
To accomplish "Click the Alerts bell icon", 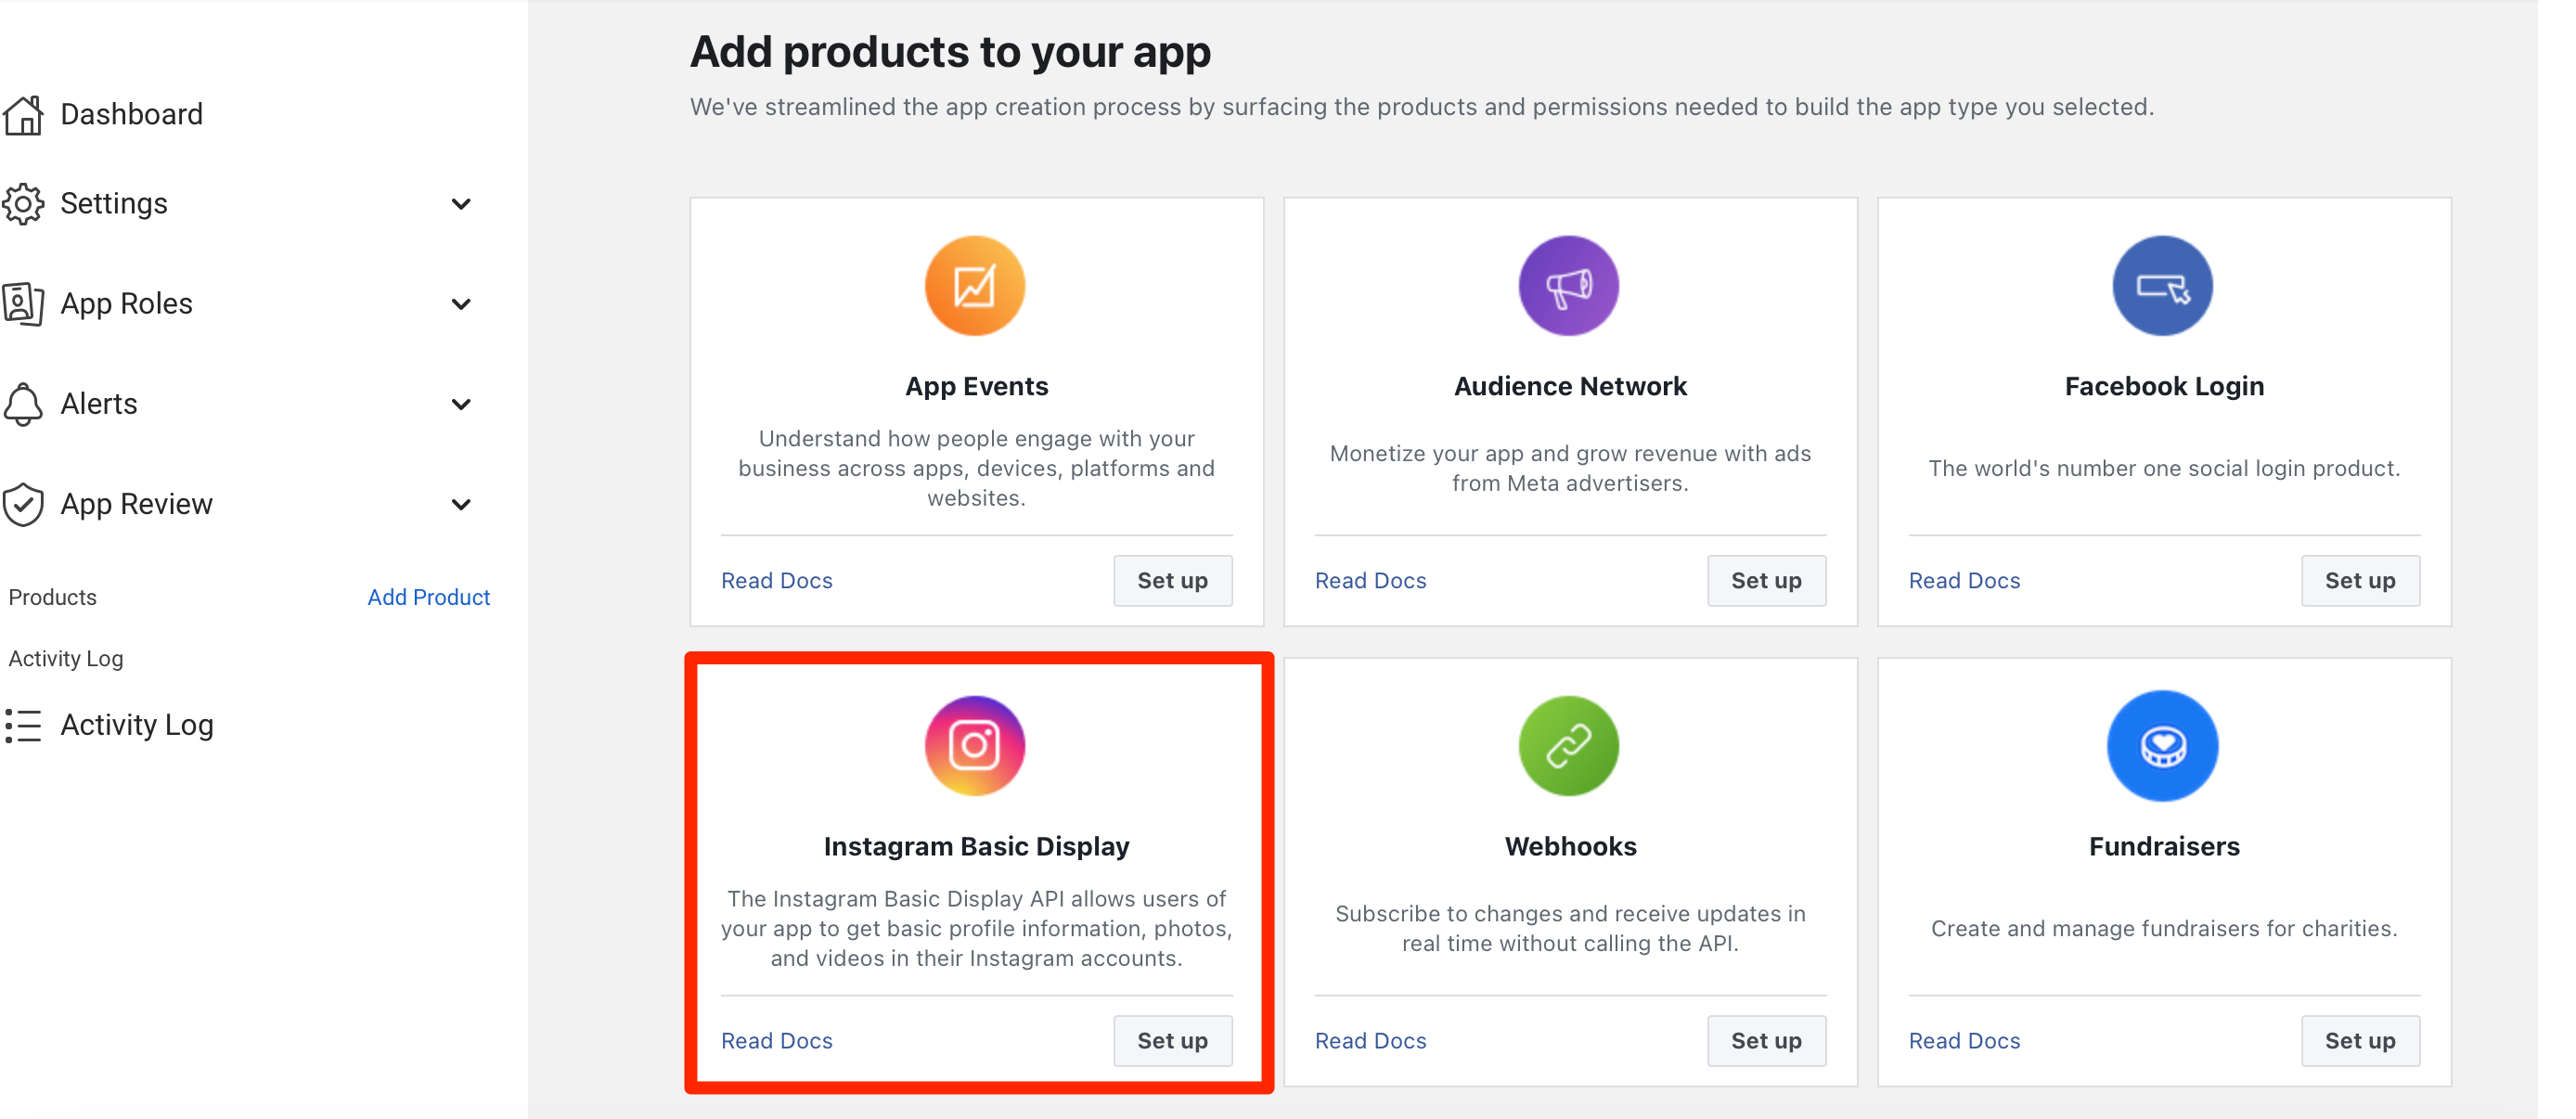I will point(23,404).
